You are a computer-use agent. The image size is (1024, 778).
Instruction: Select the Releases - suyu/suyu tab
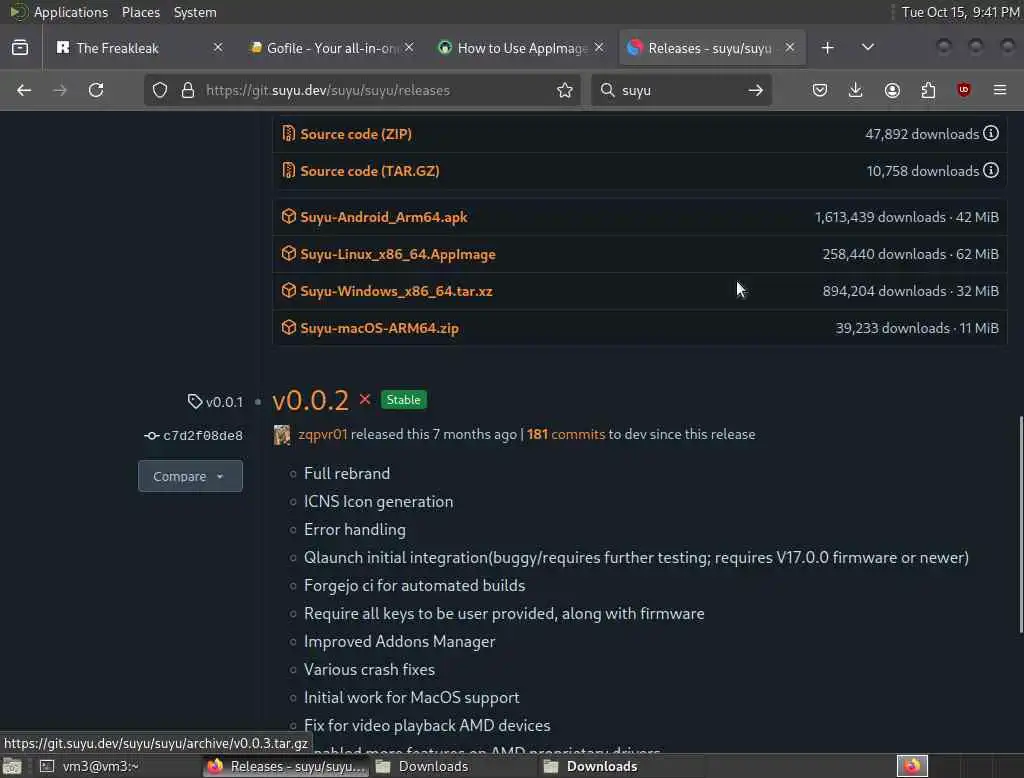[x=712, y=48]
